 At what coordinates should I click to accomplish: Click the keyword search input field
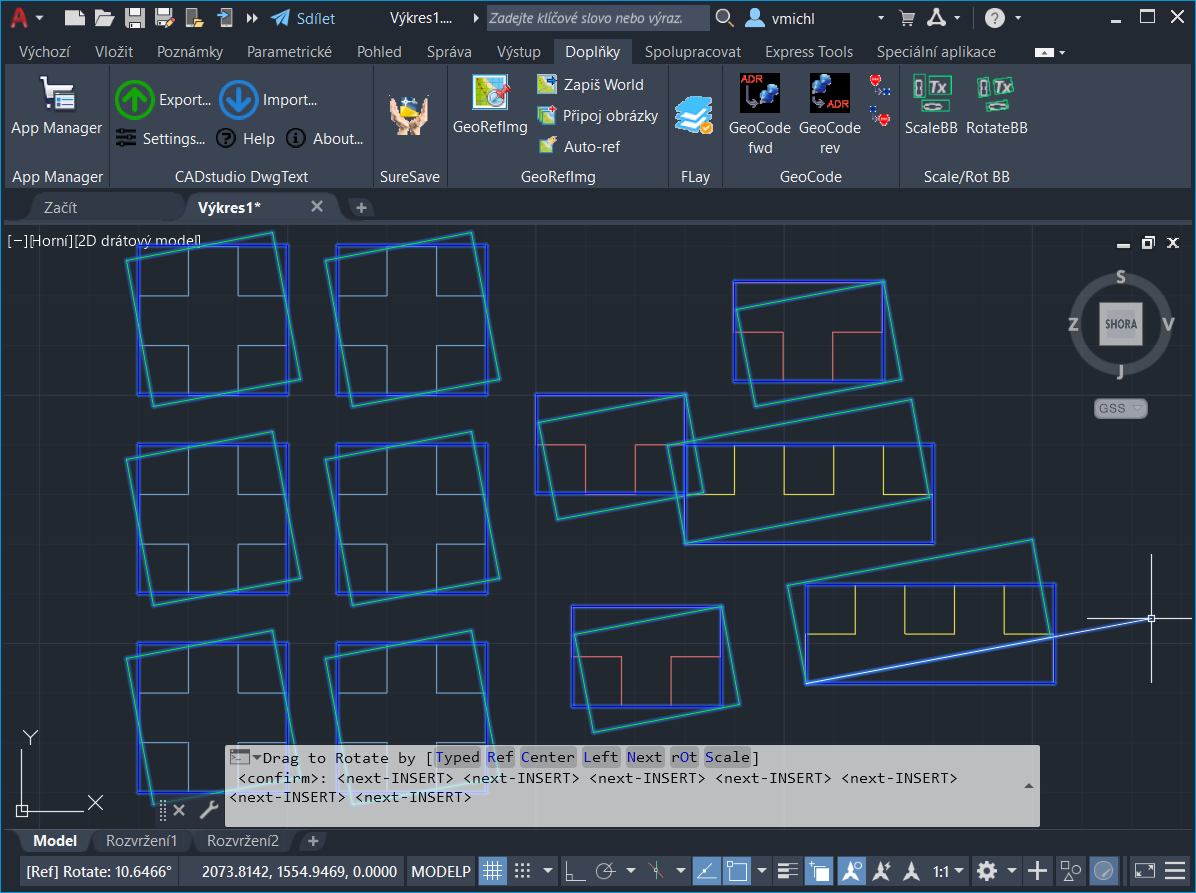coord(597,18)
